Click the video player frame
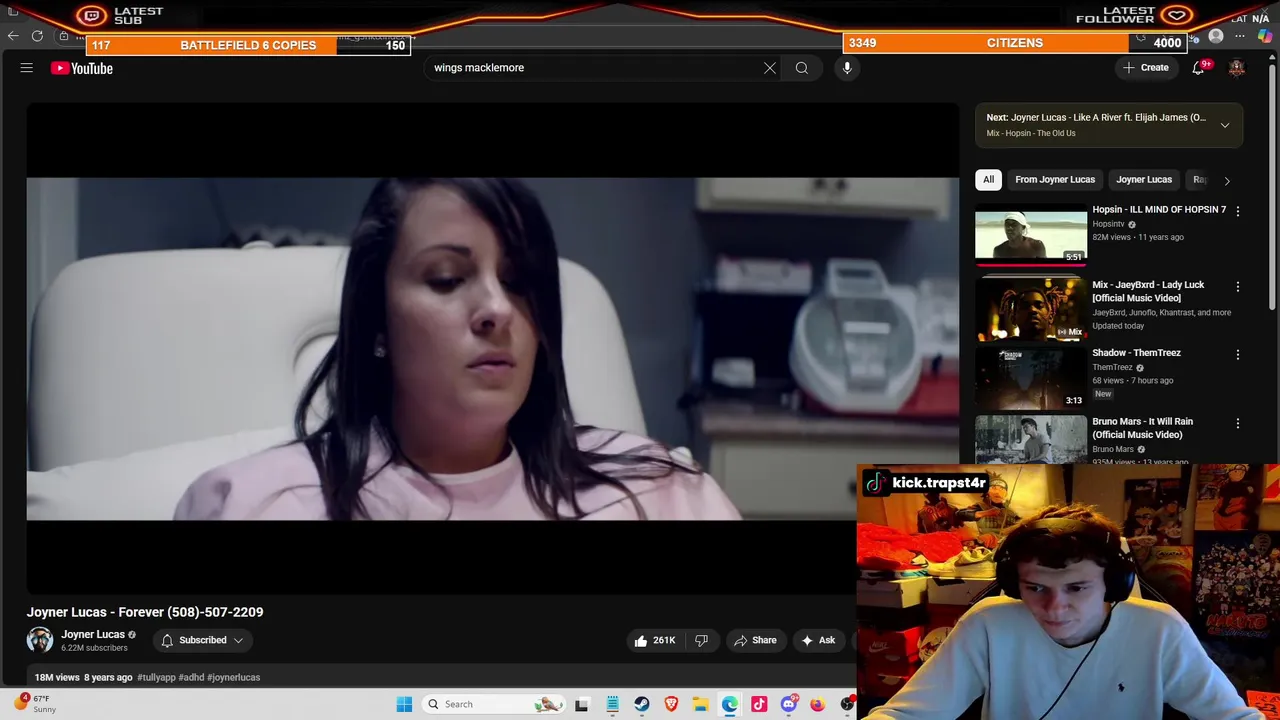Viewport: 1280px width, 720px height. click(492, 349)
